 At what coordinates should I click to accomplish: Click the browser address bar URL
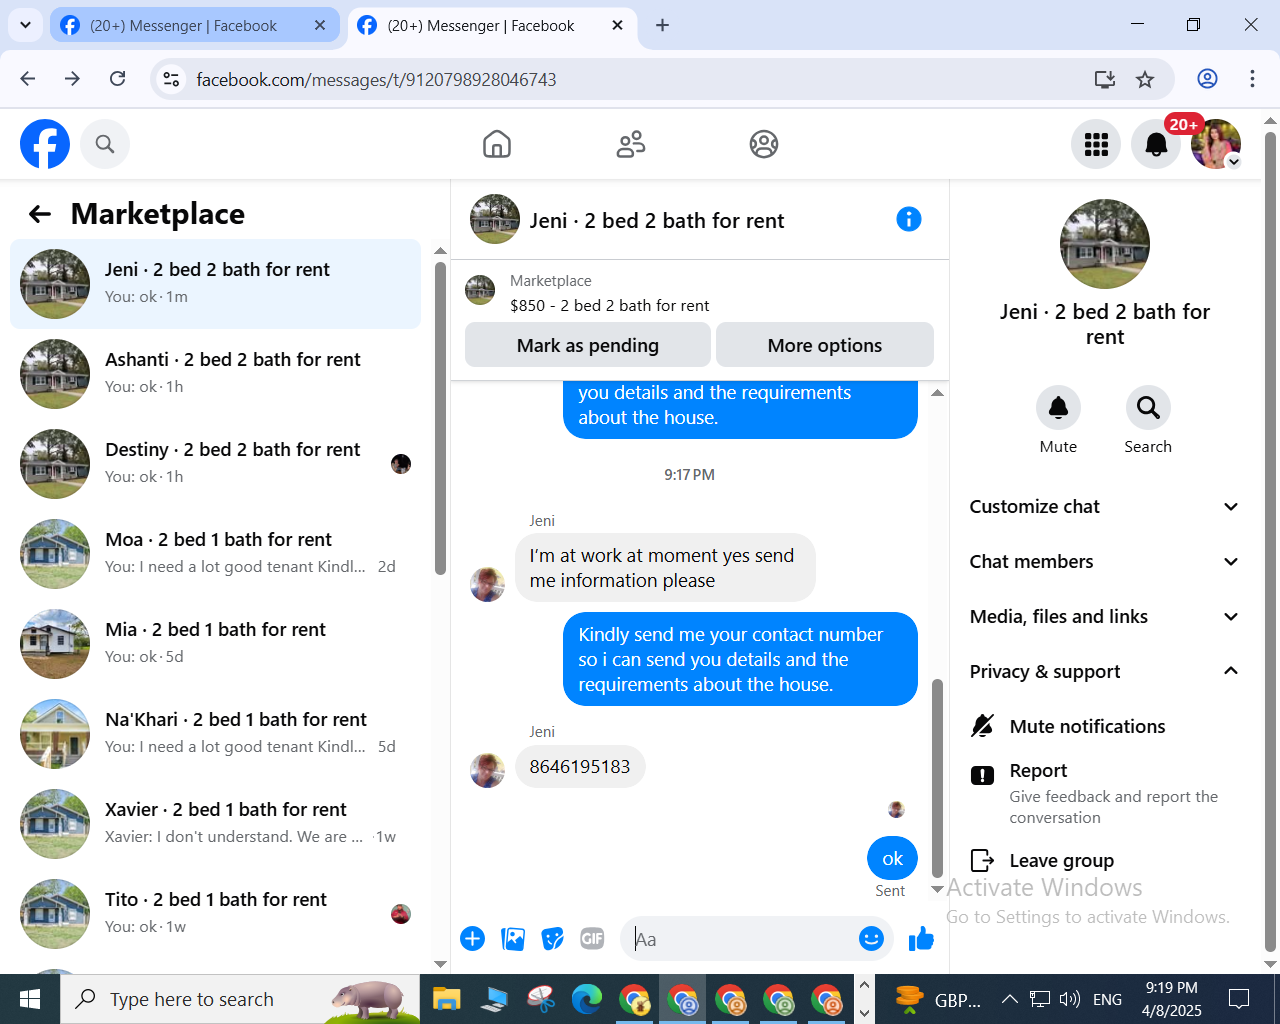(376, 79)
